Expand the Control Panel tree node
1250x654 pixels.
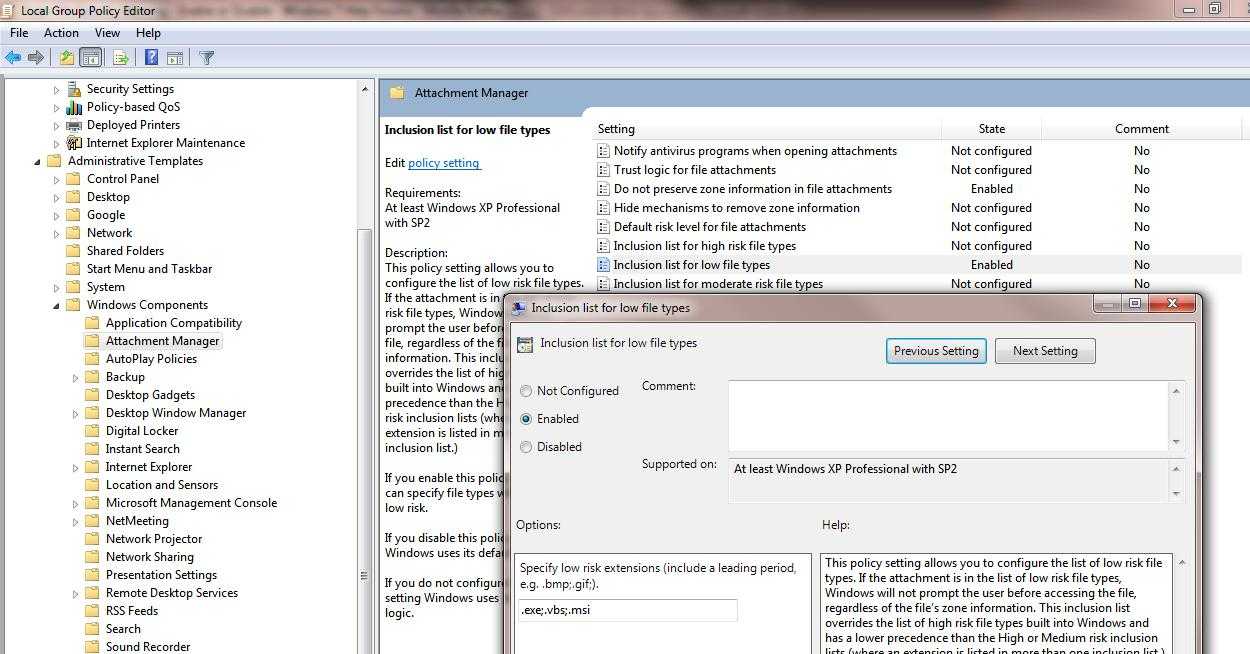(57, 179)
